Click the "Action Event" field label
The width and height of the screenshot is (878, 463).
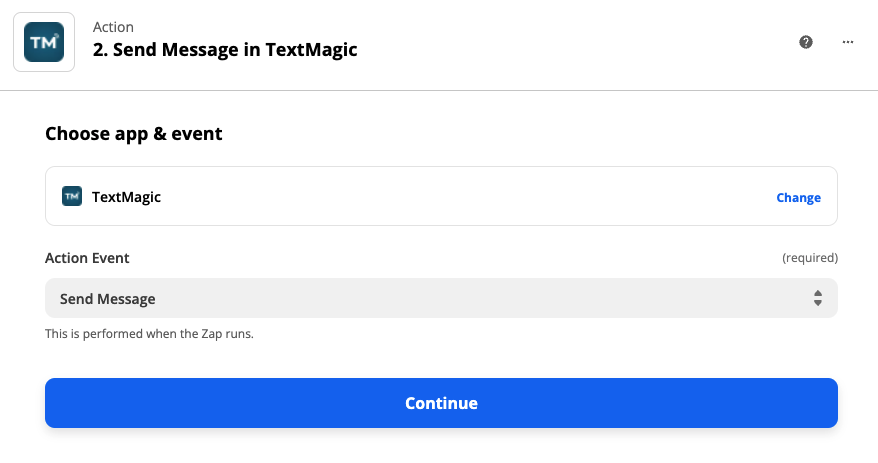tap(87, 257)
